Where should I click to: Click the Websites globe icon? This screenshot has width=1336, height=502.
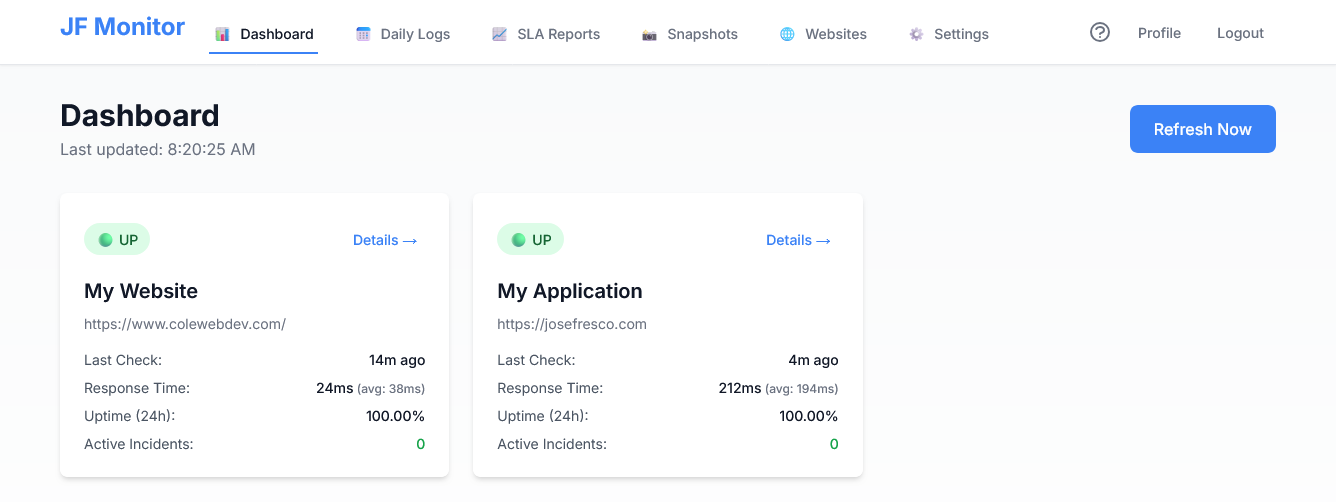pos(787,34)
